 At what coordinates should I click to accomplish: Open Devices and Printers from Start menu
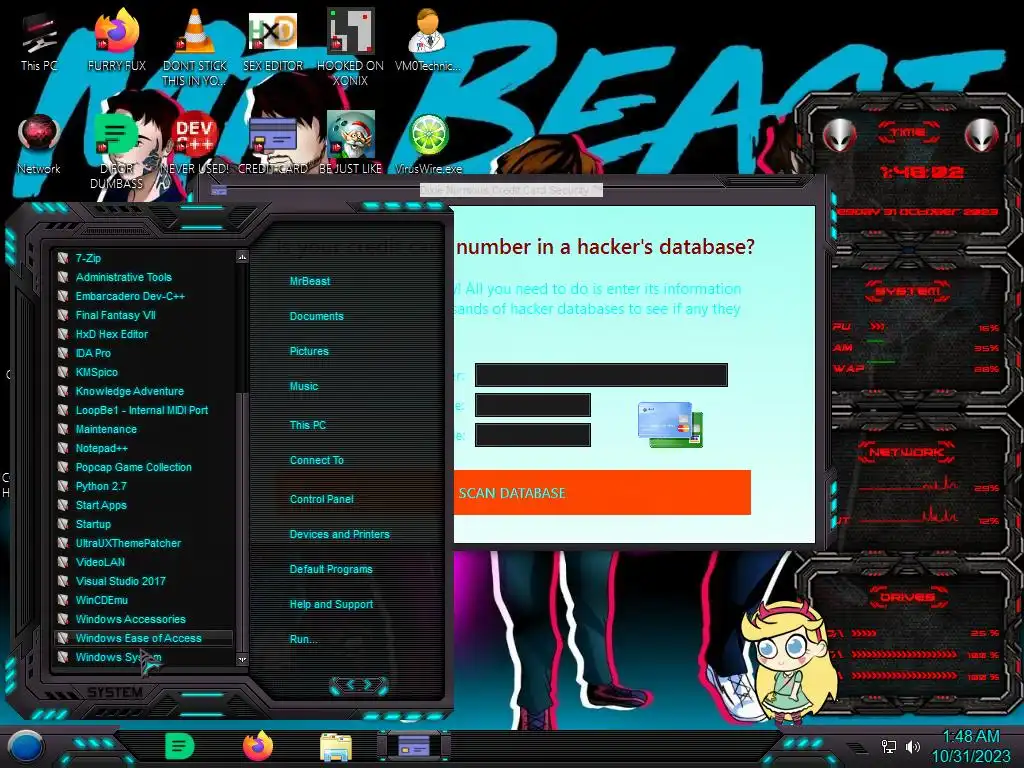point(339,534)
